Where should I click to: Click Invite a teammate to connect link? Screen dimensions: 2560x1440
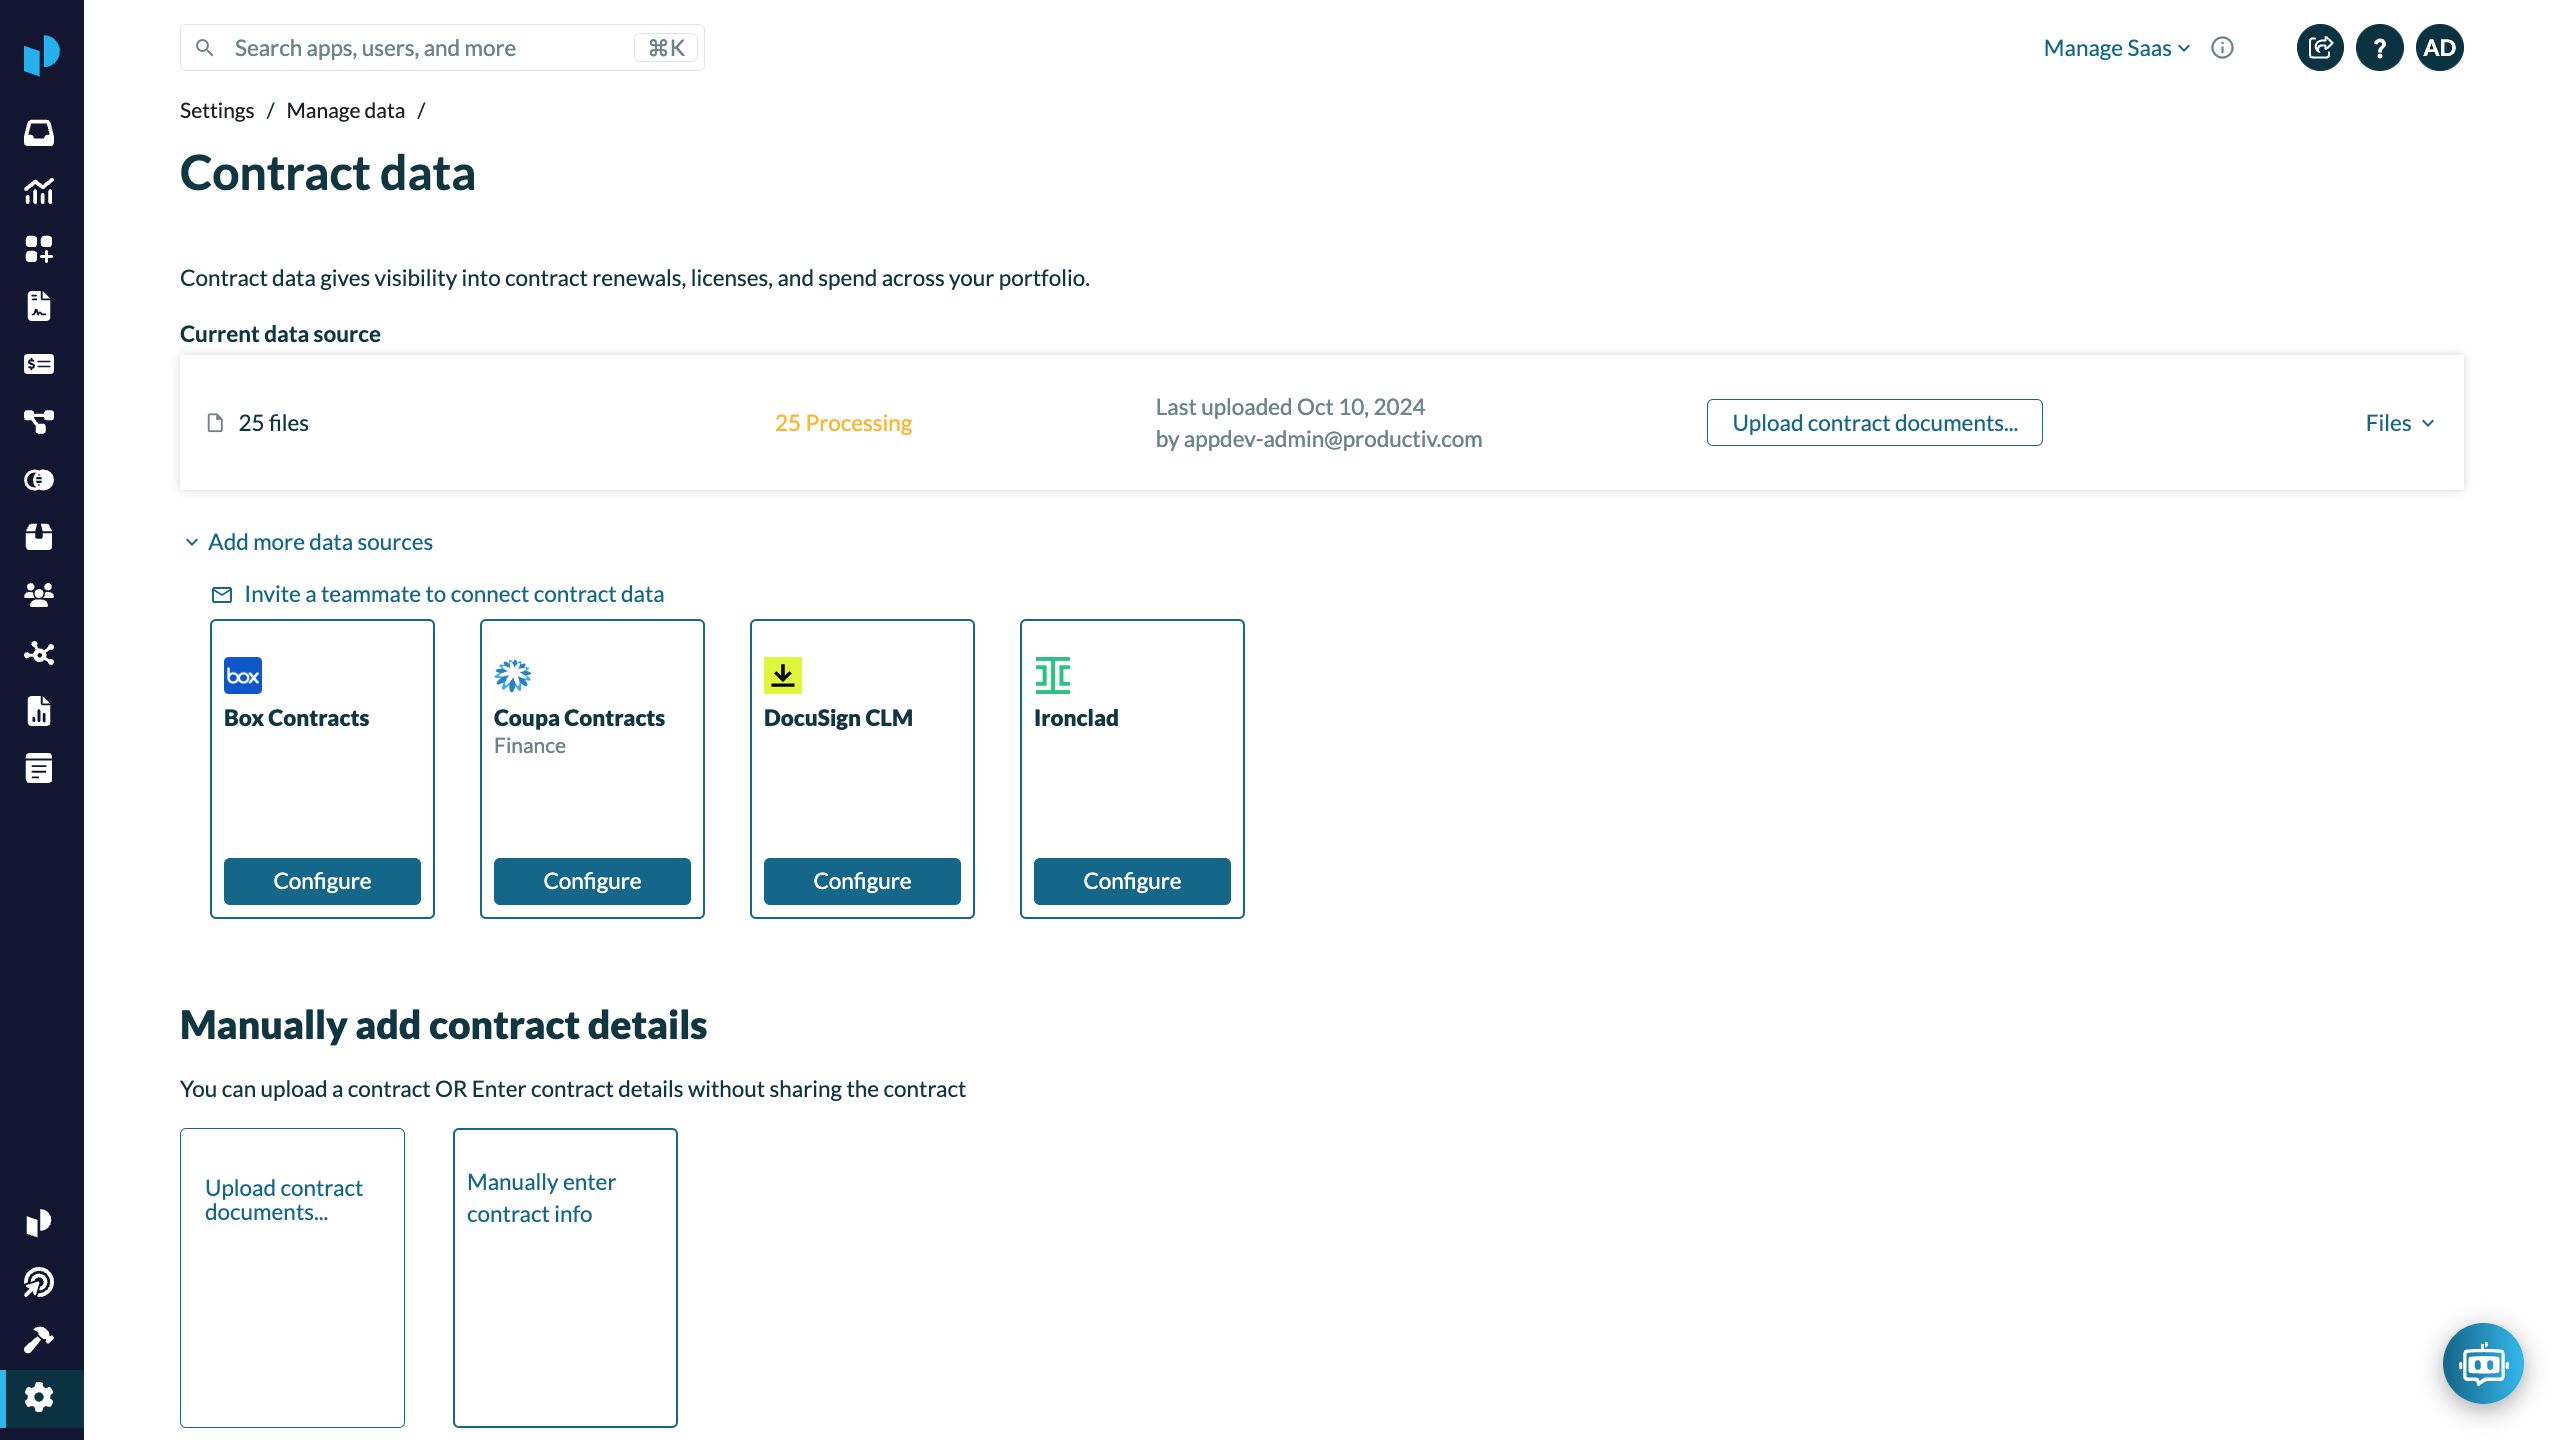click(453, 594)
